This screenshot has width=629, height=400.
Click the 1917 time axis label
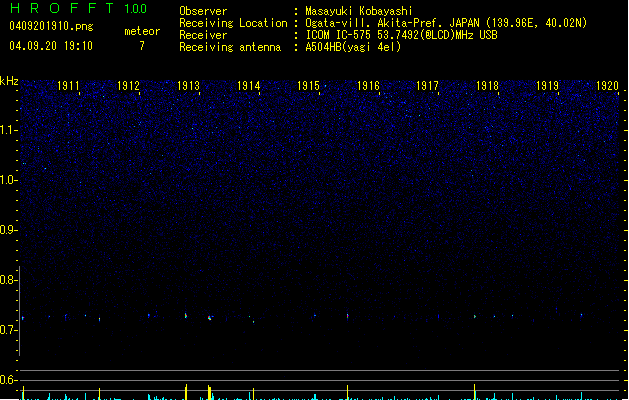coord(428,86)
